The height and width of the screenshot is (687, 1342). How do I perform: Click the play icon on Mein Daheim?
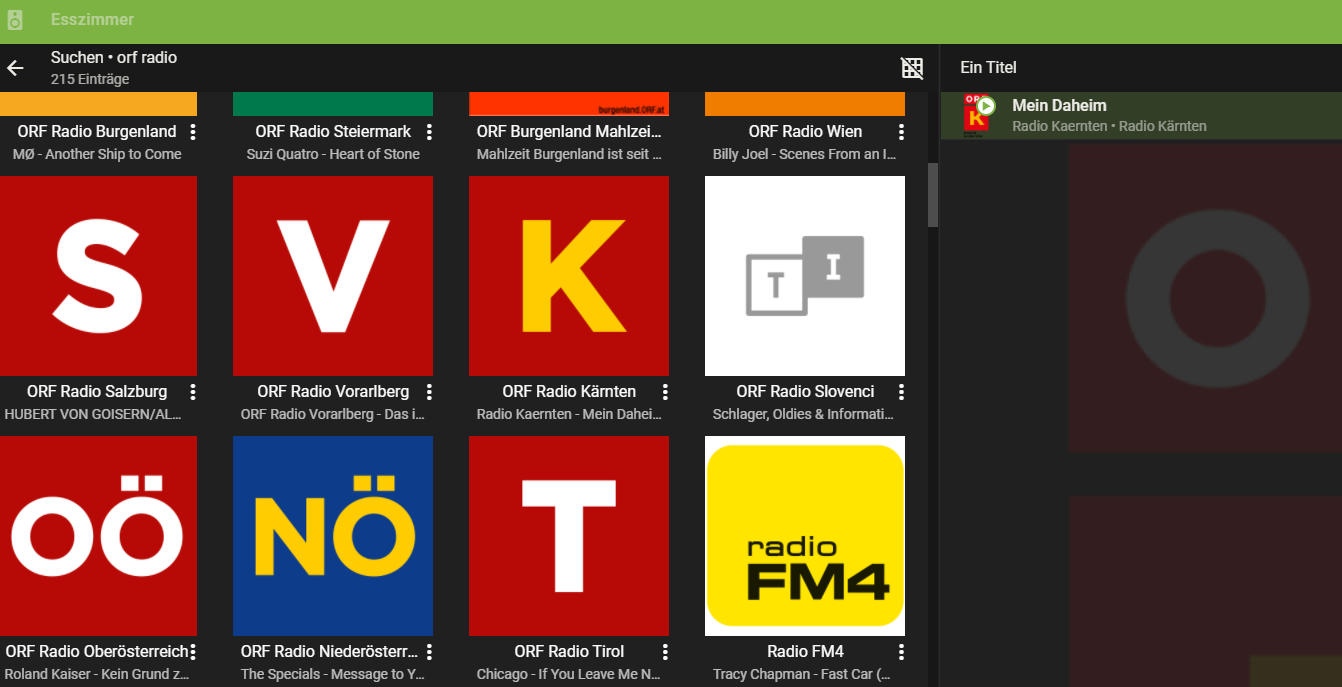[x=986, y=105]
